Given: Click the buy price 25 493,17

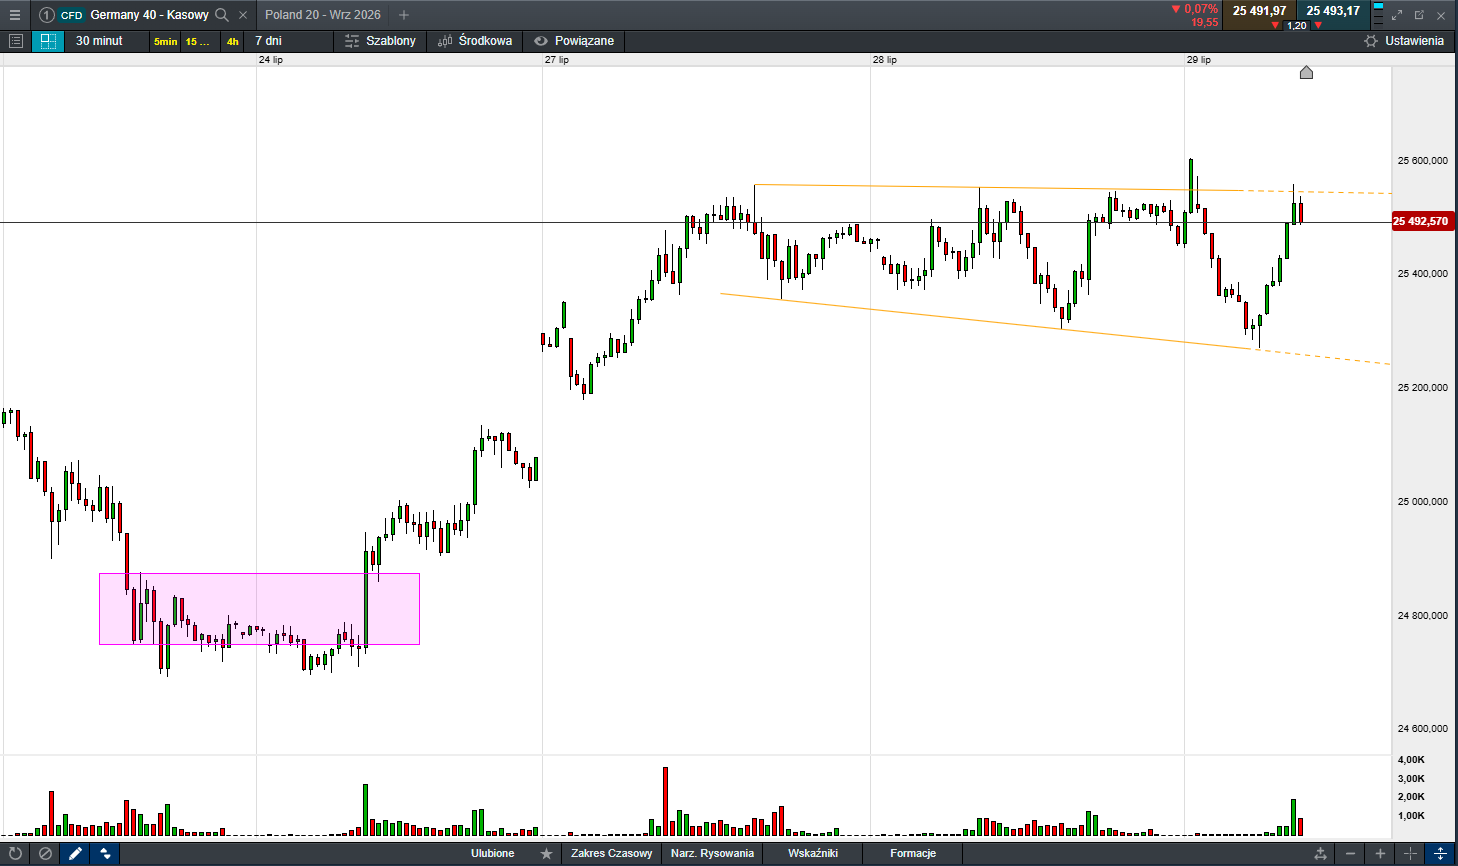Looking at the screenshot, I should 1333,11.
